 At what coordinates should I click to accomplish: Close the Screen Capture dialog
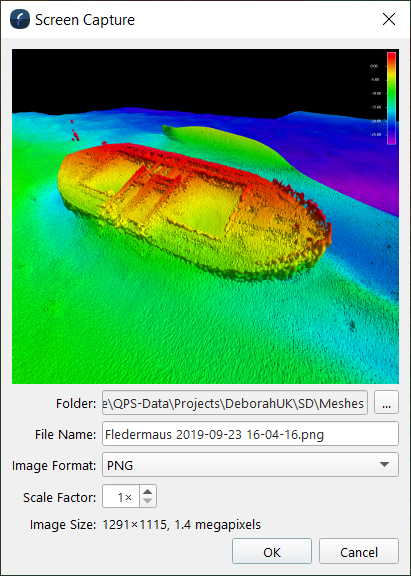point(389,19)
